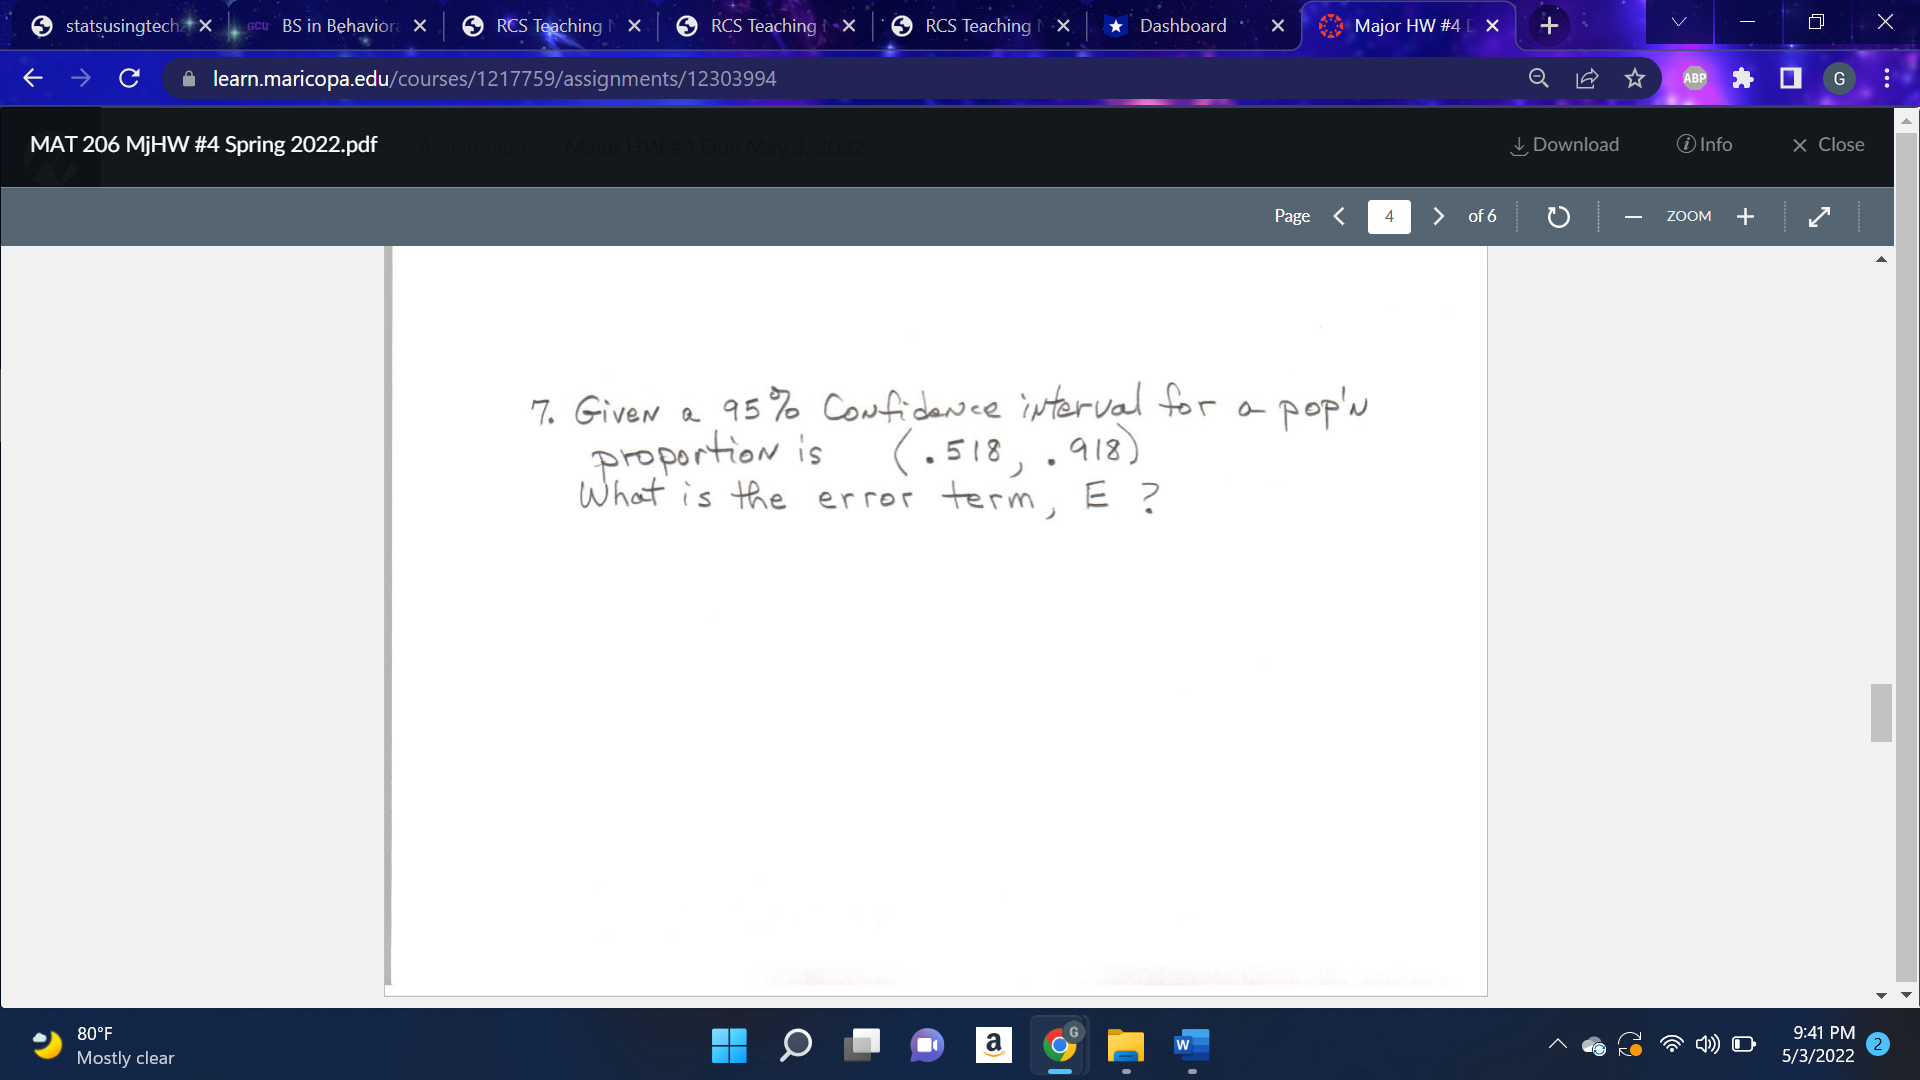Screen dimensions: 1920x1080
Task: Open the tab search chevron
Action: (1678, 22)
